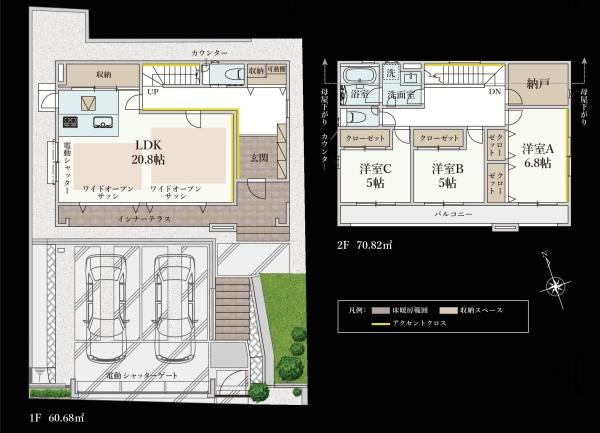Click the 電動シャッターゲート label
The image size is (600, 433).
coord(142,376)
